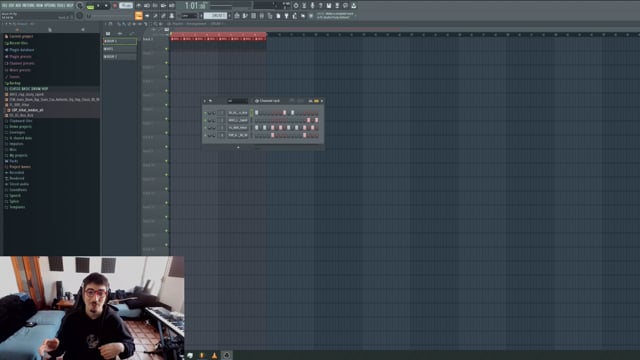Open the Soundfonts folder in browser

click(18, 190)
